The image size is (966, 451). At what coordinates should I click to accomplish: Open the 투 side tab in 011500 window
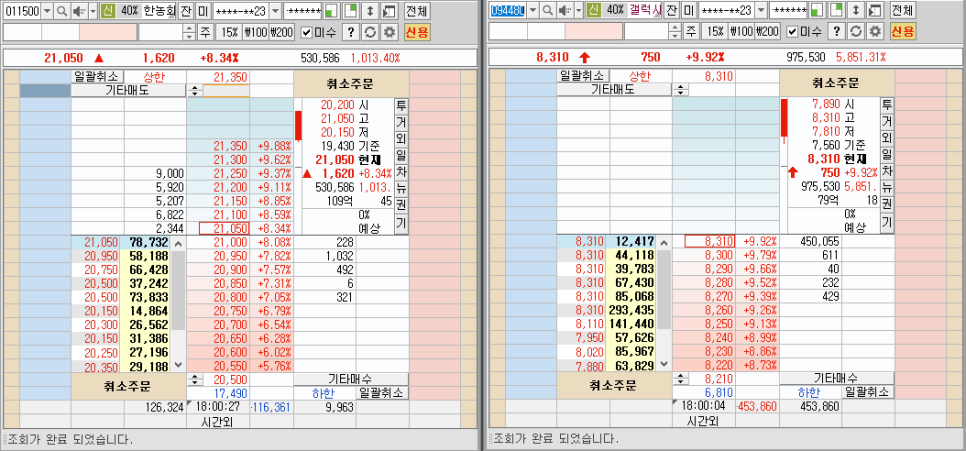click(402, 105)
